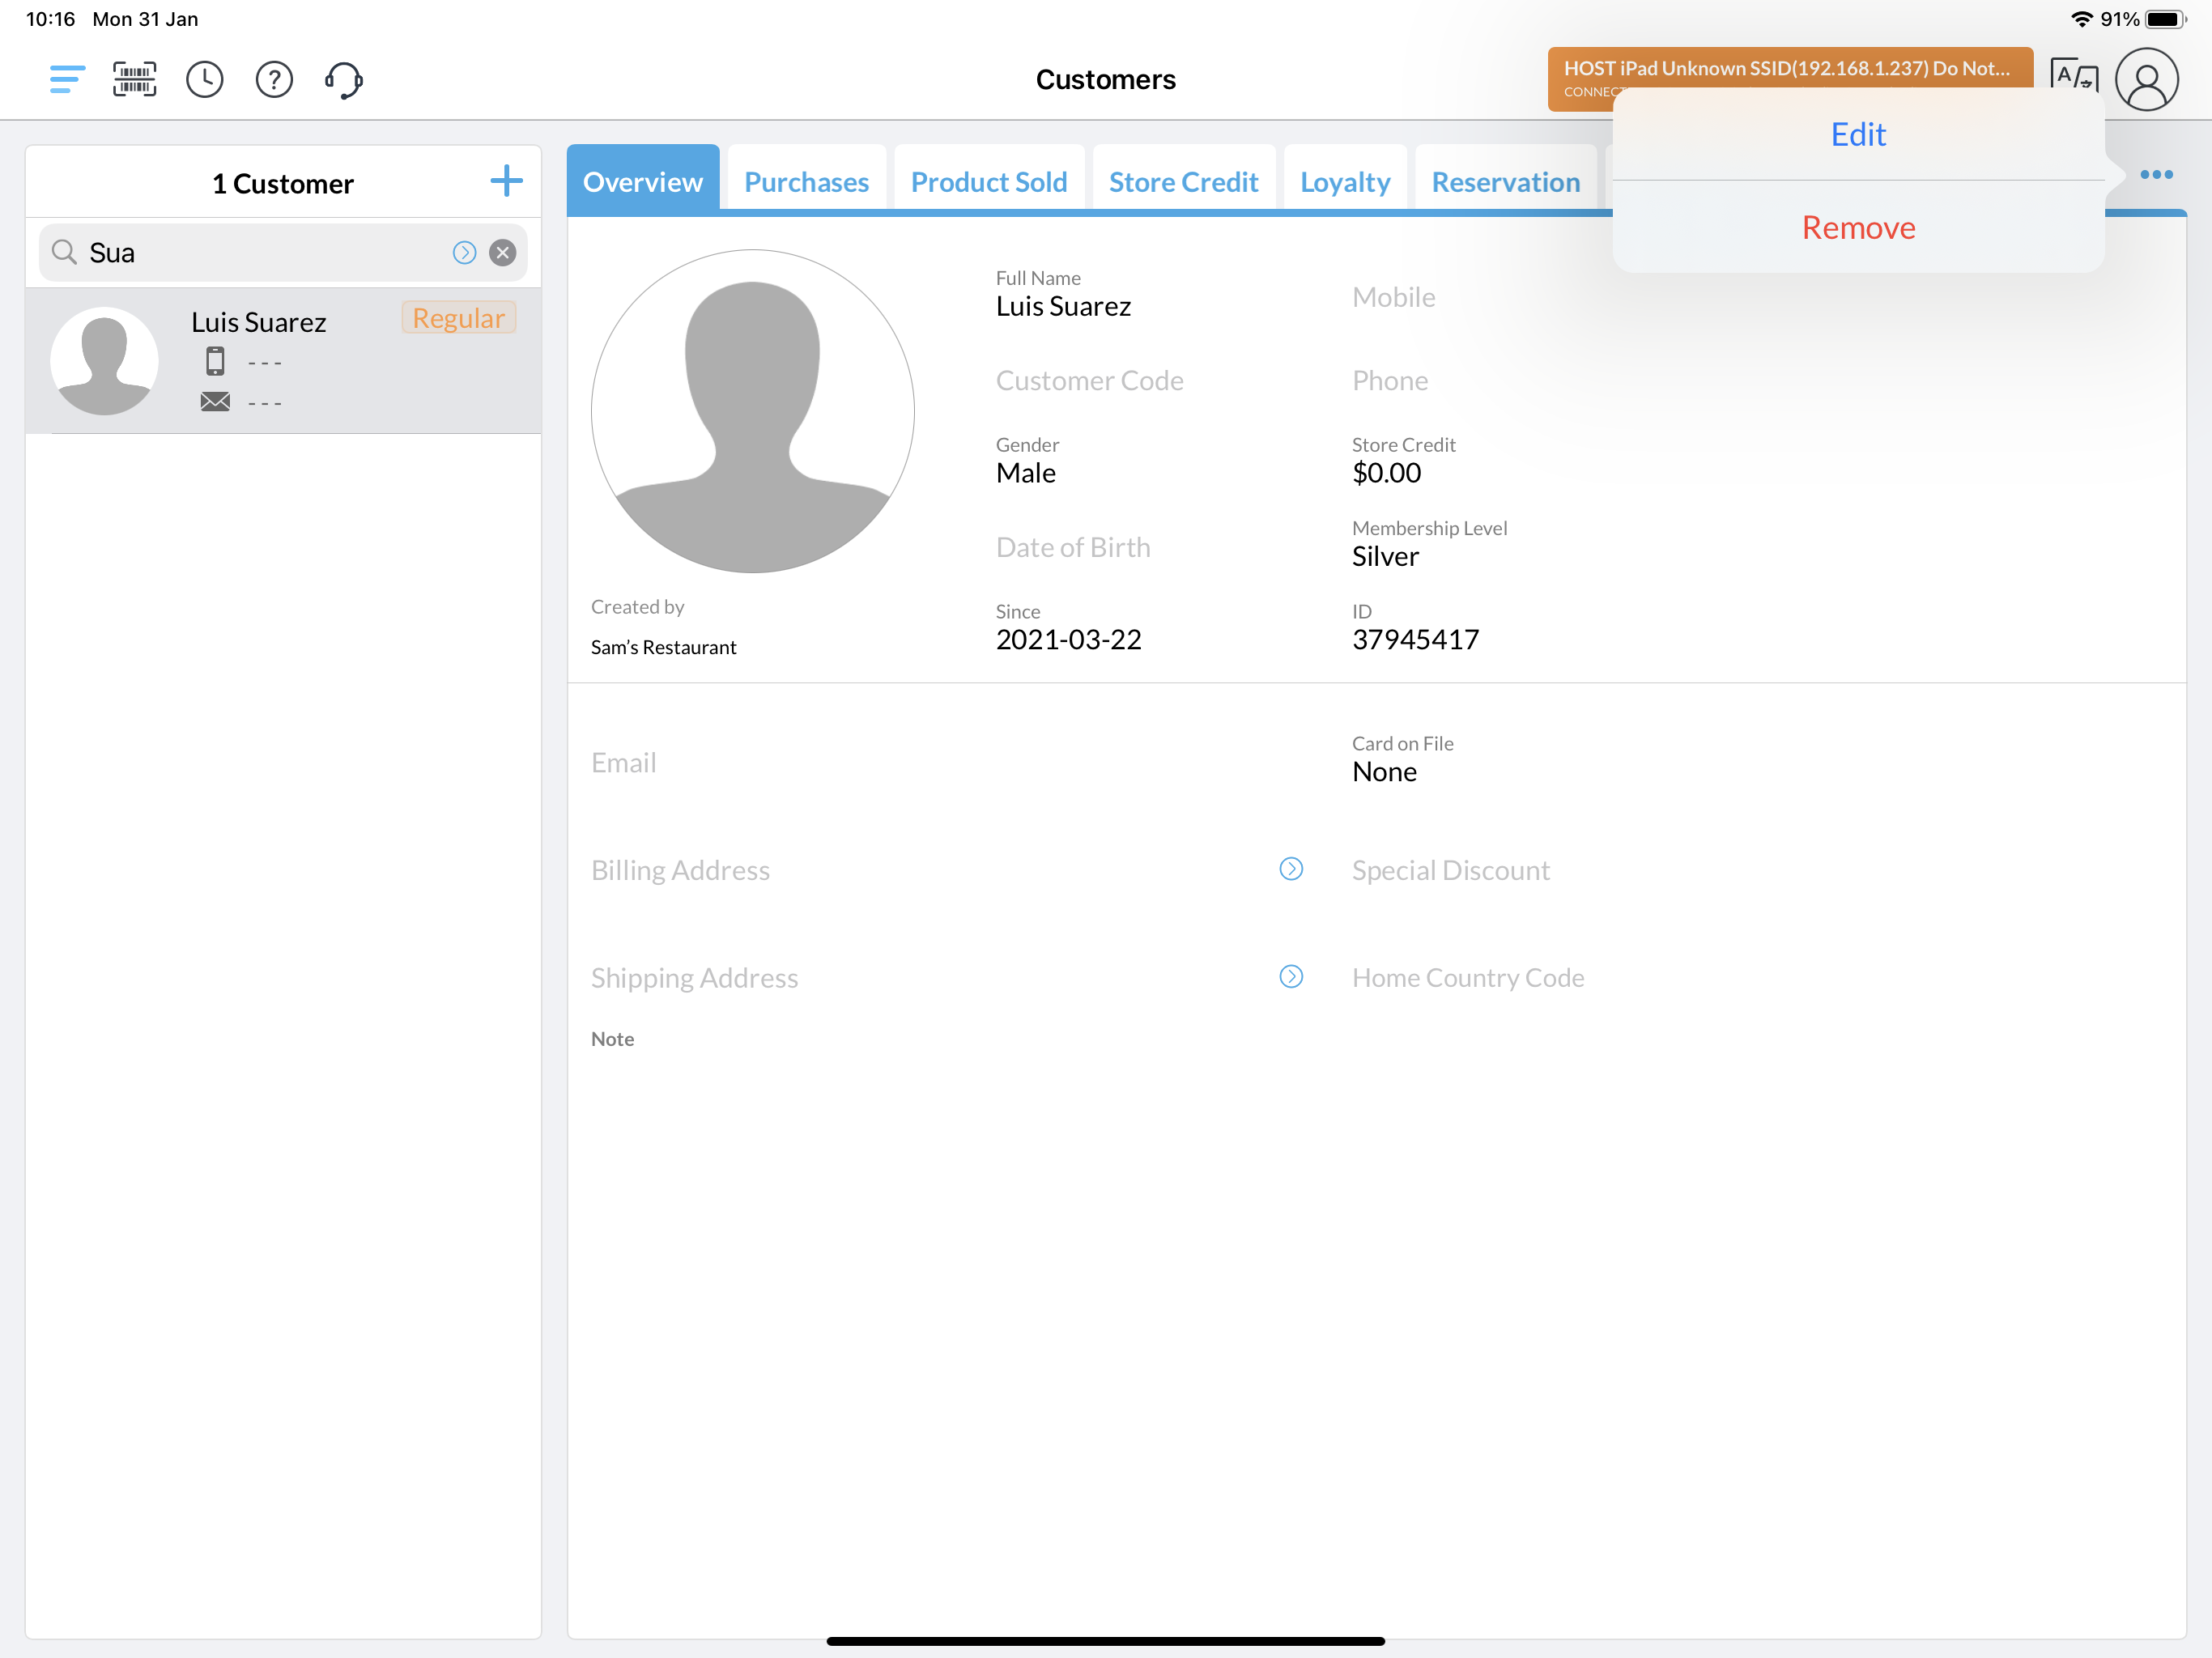
Task: Clear the search field text
Action: 503,252
